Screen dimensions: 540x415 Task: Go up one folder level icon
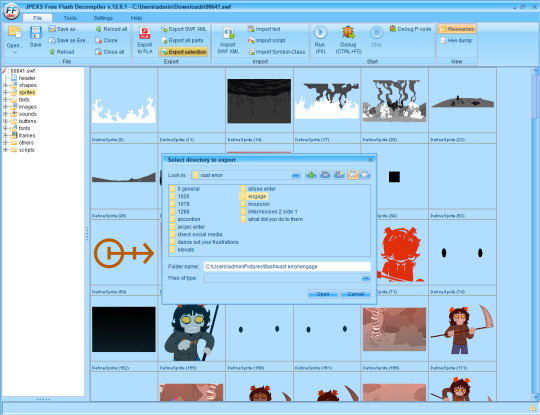[x=311, y=175]
